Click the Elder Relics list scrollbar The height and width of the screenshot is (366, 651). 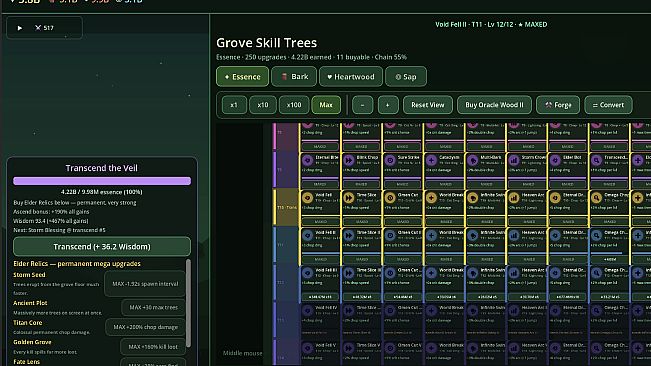click(x=188, y=304)
